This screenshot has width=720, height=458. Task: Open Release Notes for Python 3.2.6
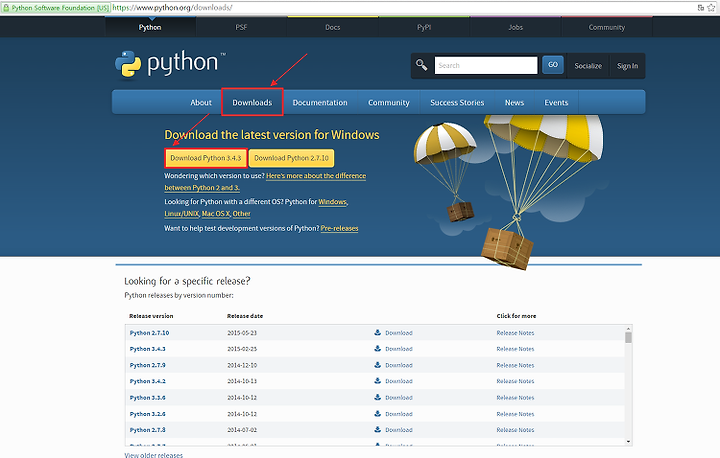click(515, 414)
